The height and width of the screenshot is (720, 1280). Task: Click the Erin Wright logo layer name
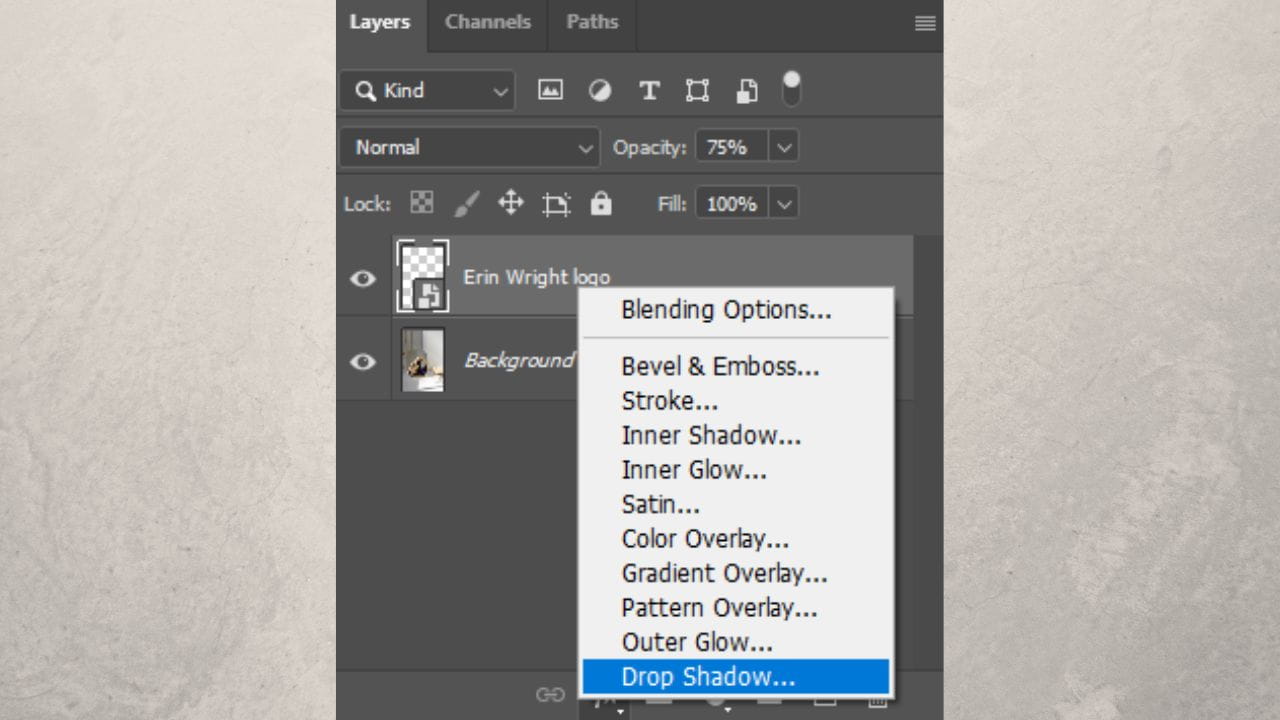(x=536, y=277)
